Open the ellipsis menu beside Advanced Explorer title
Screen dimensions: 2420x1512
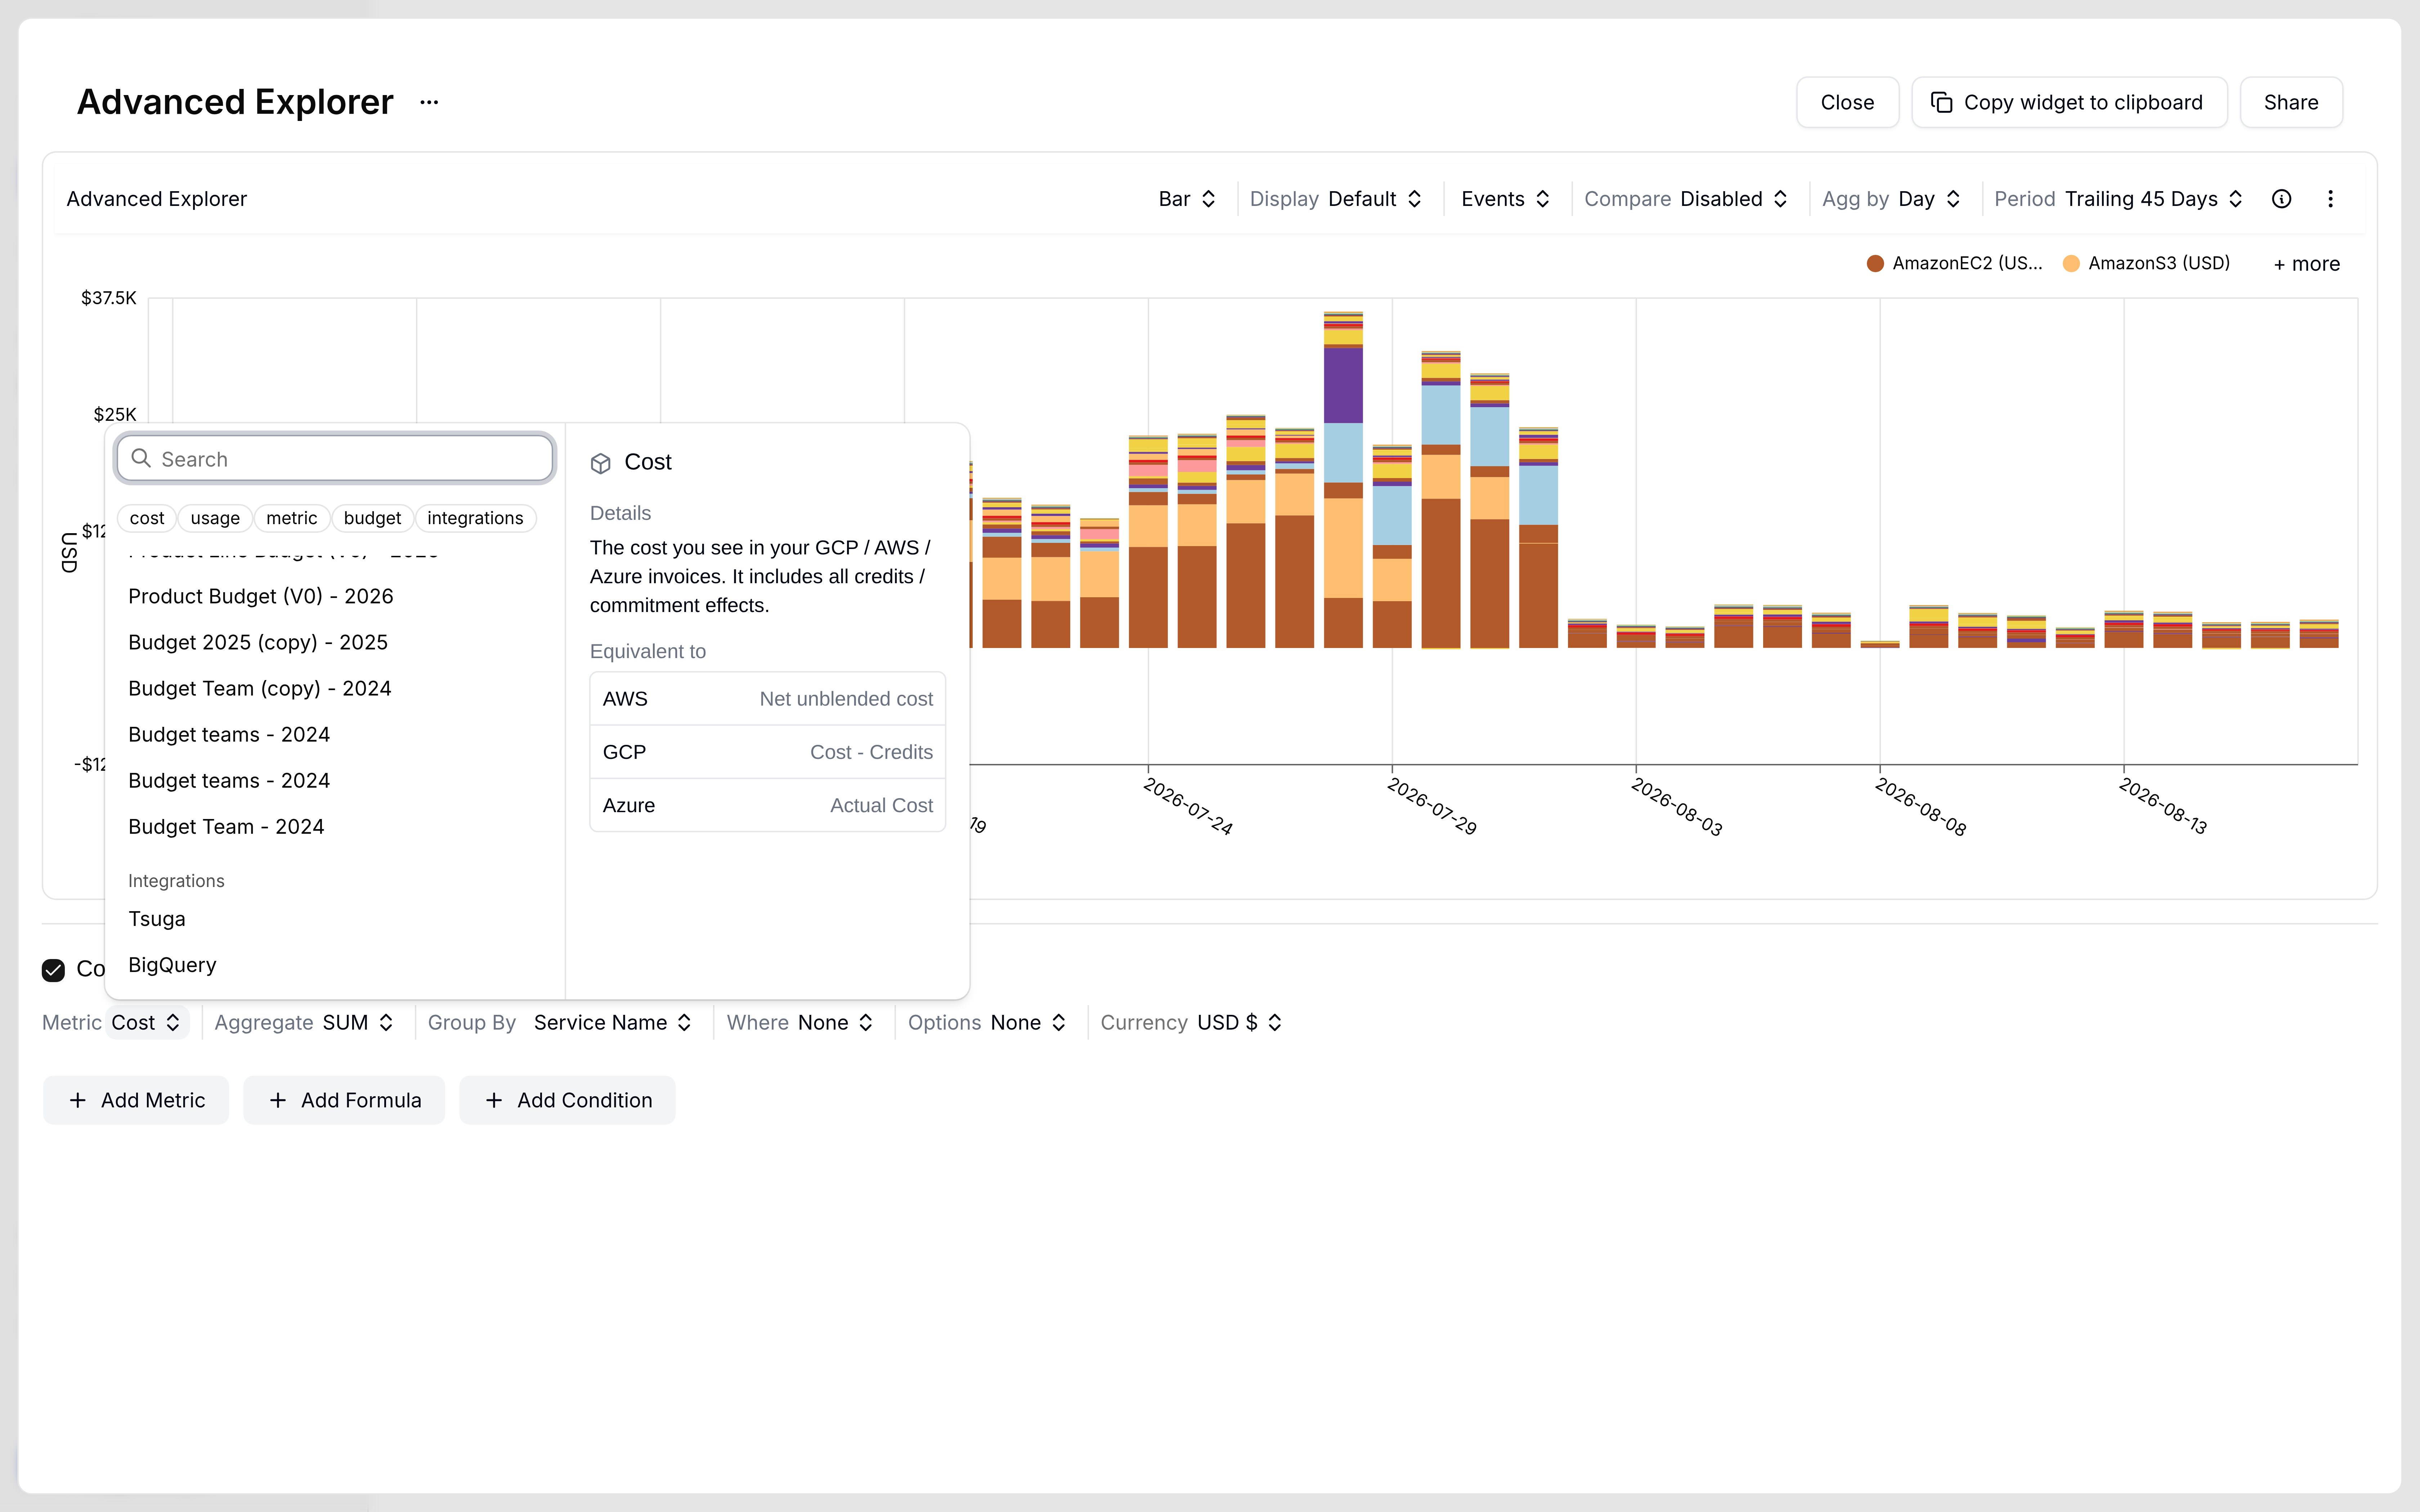[x=429, y=102]
